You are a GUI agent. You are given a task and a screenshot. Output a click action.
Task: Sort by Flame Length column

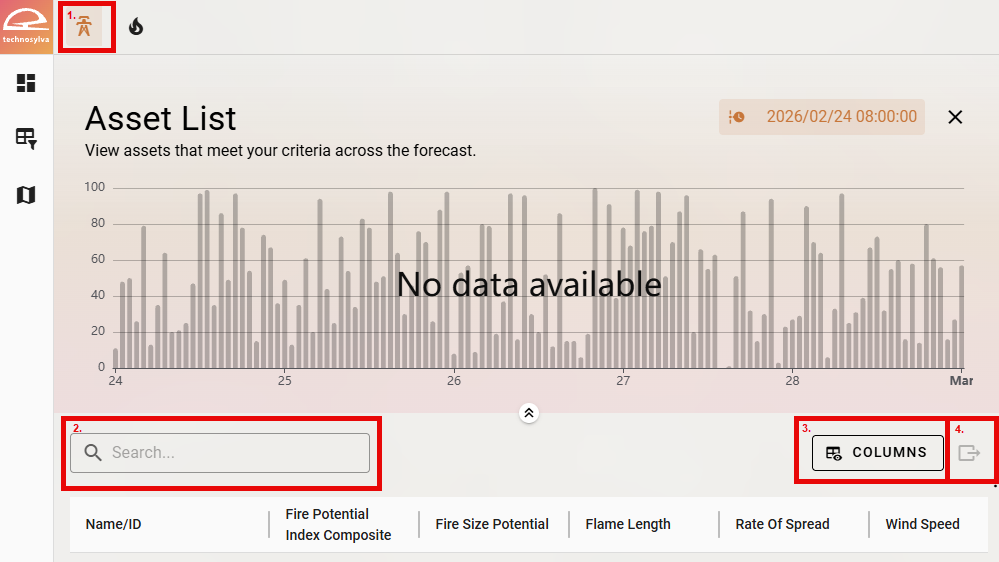tap(628, 524)
